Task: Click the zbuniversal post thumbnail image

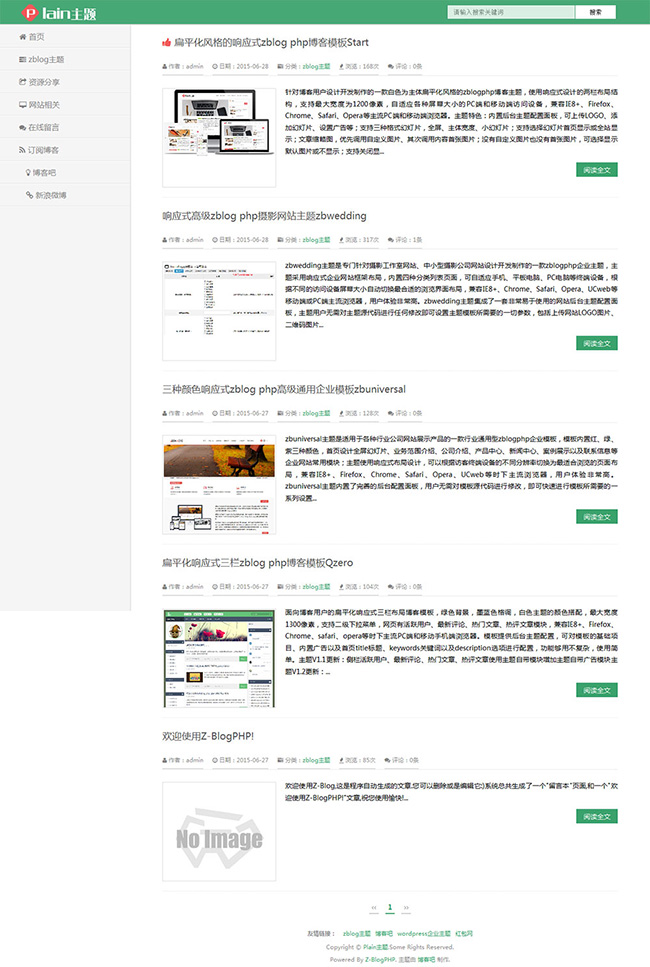Action: point(219,484)
